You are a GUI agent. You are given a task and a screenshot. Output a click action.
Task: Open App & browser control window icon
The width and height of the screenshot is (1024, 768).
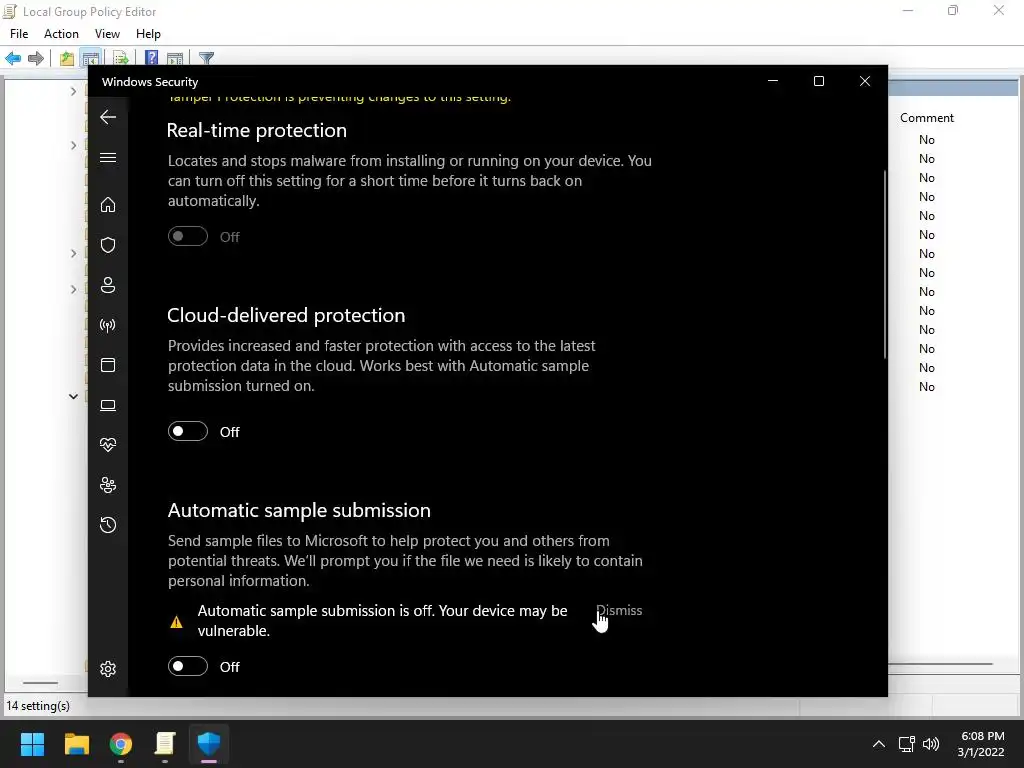(x=108, y=365)
